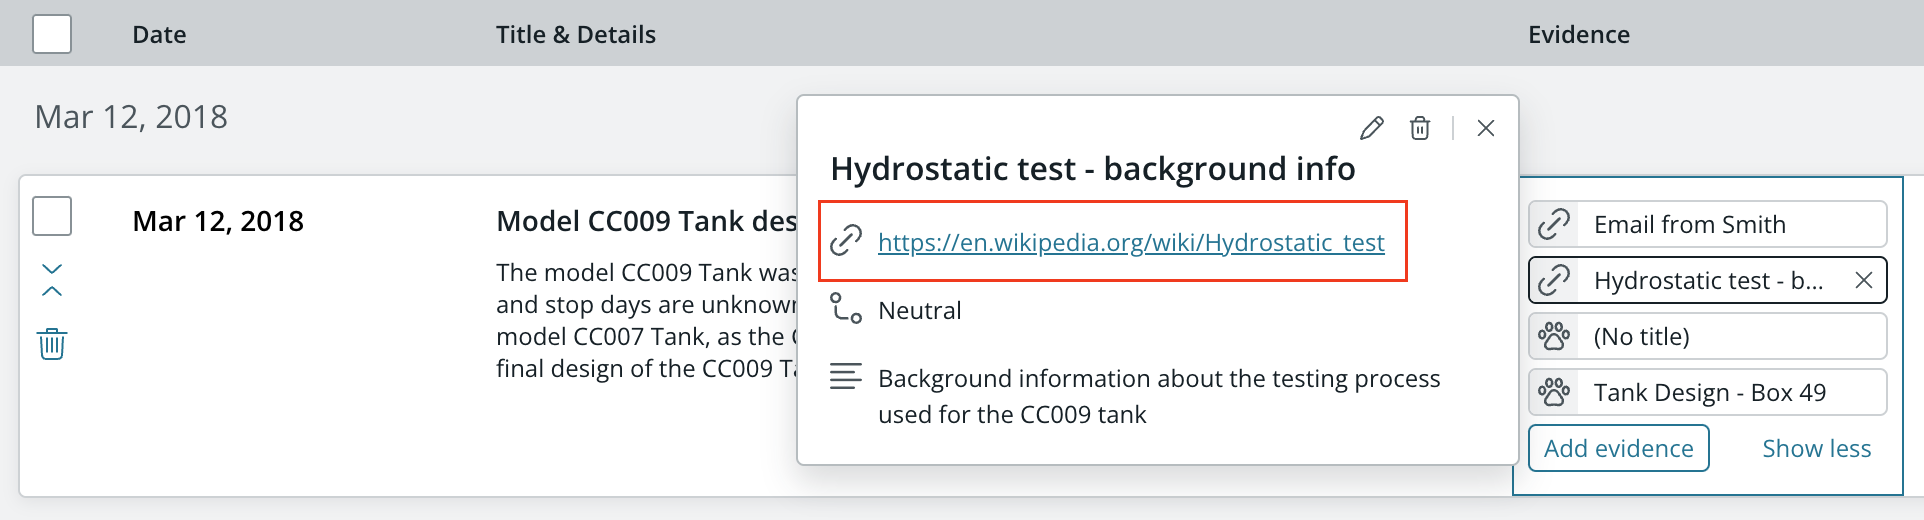1924x520 pixels.
Task: Toggle the select-all checkbox in the header
Action: [x=52, y=34]
